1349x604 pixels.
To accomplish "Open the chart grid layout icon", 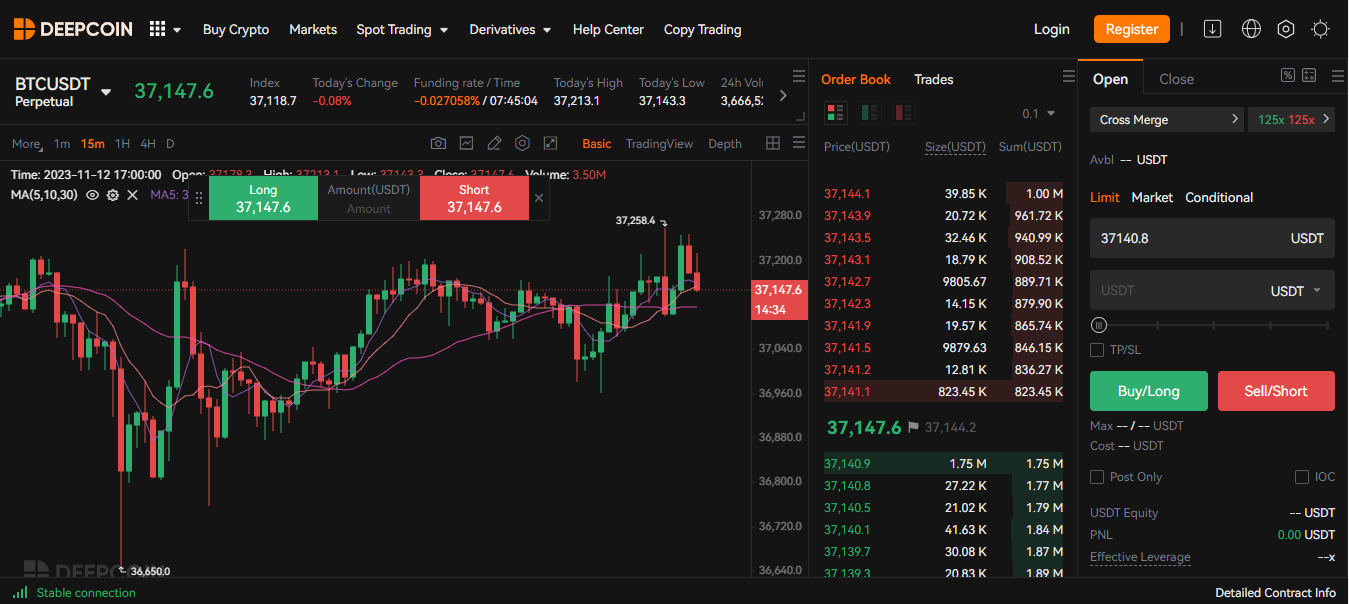I will (773, 143).
